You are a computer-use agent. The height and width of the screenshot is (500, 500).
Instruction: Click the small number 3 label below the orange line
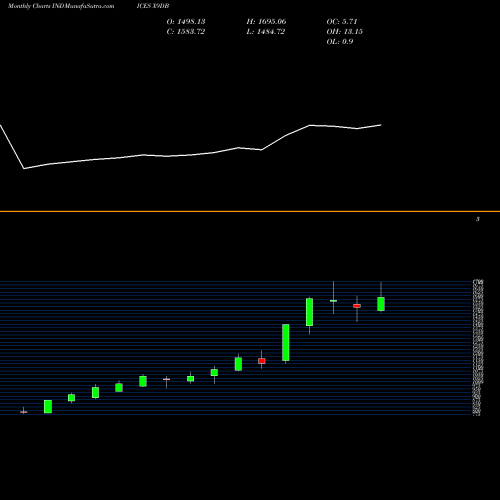coord(478,219)
